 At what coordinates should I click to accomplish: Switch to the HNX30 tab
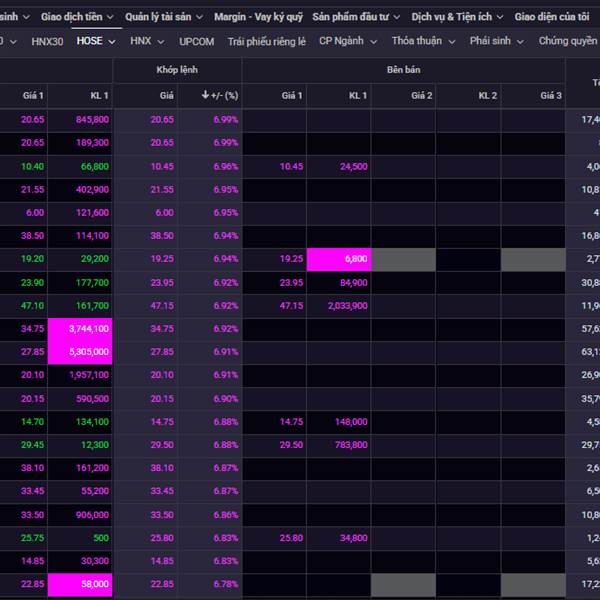point(47,41)
